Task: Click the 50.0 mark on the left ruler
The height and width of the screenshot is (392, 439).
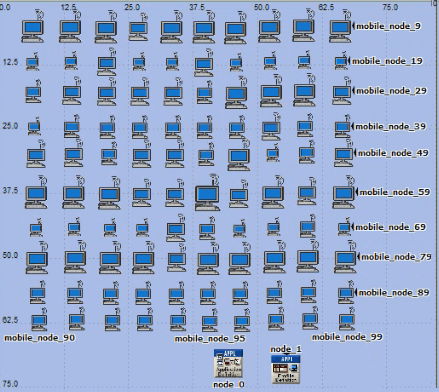Action: (10, 255)
